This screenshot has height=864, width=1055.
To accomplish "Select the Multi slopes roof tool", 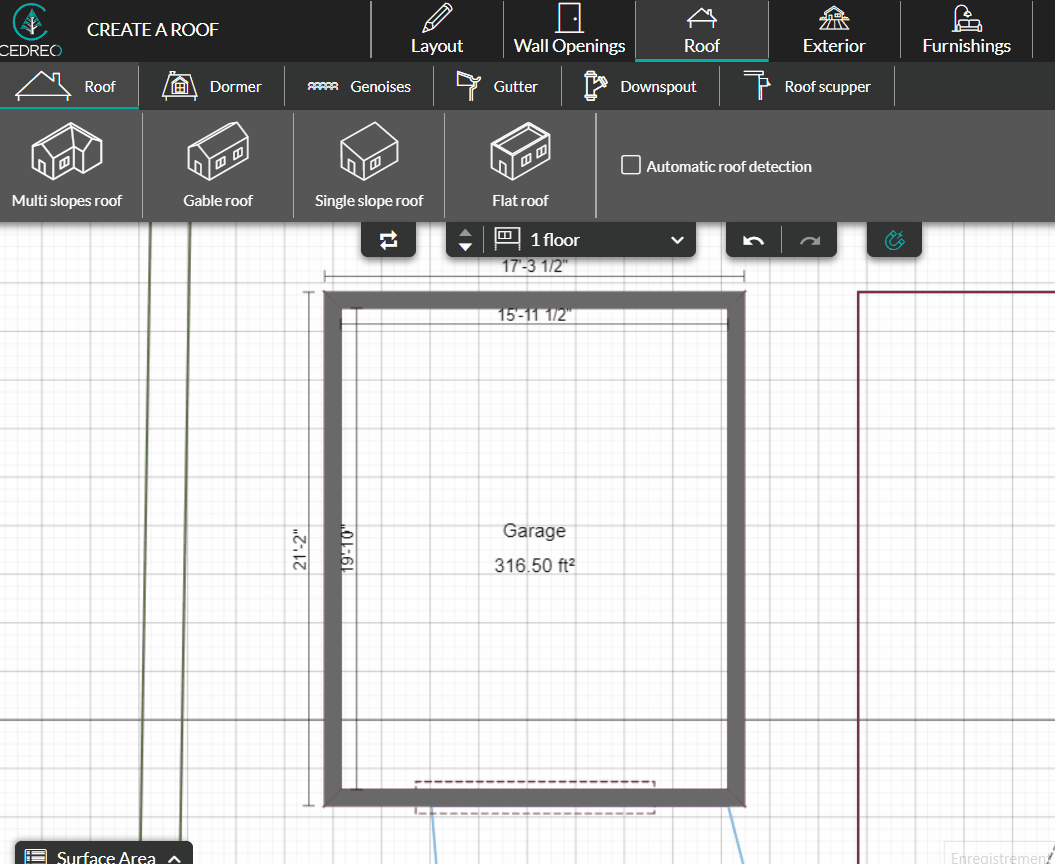I will point(66,165).
